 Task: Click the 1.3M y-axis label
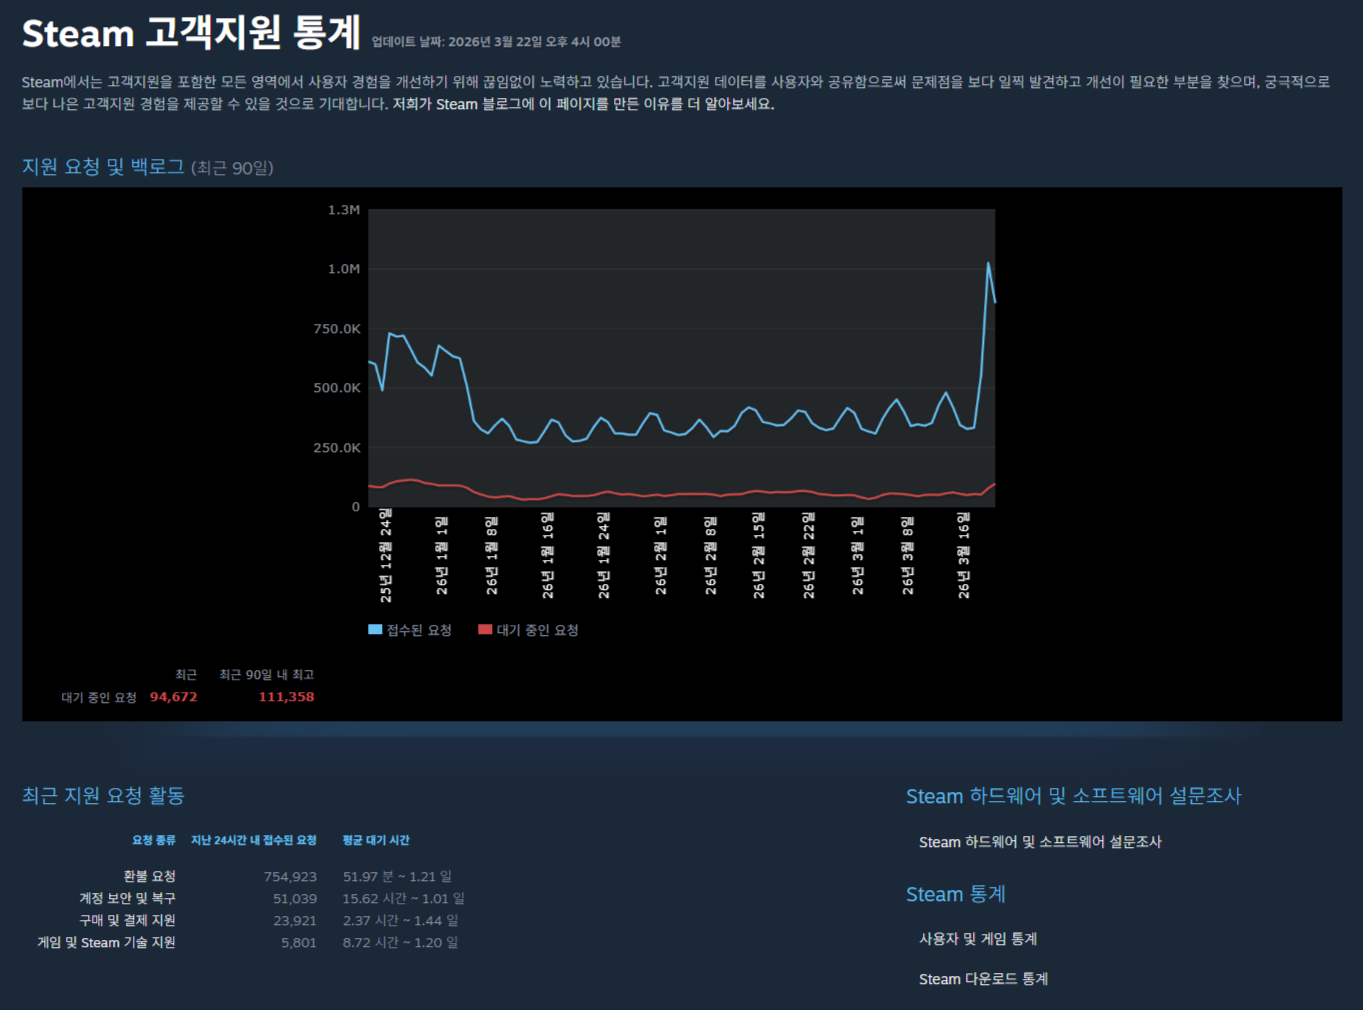(344, 210)
